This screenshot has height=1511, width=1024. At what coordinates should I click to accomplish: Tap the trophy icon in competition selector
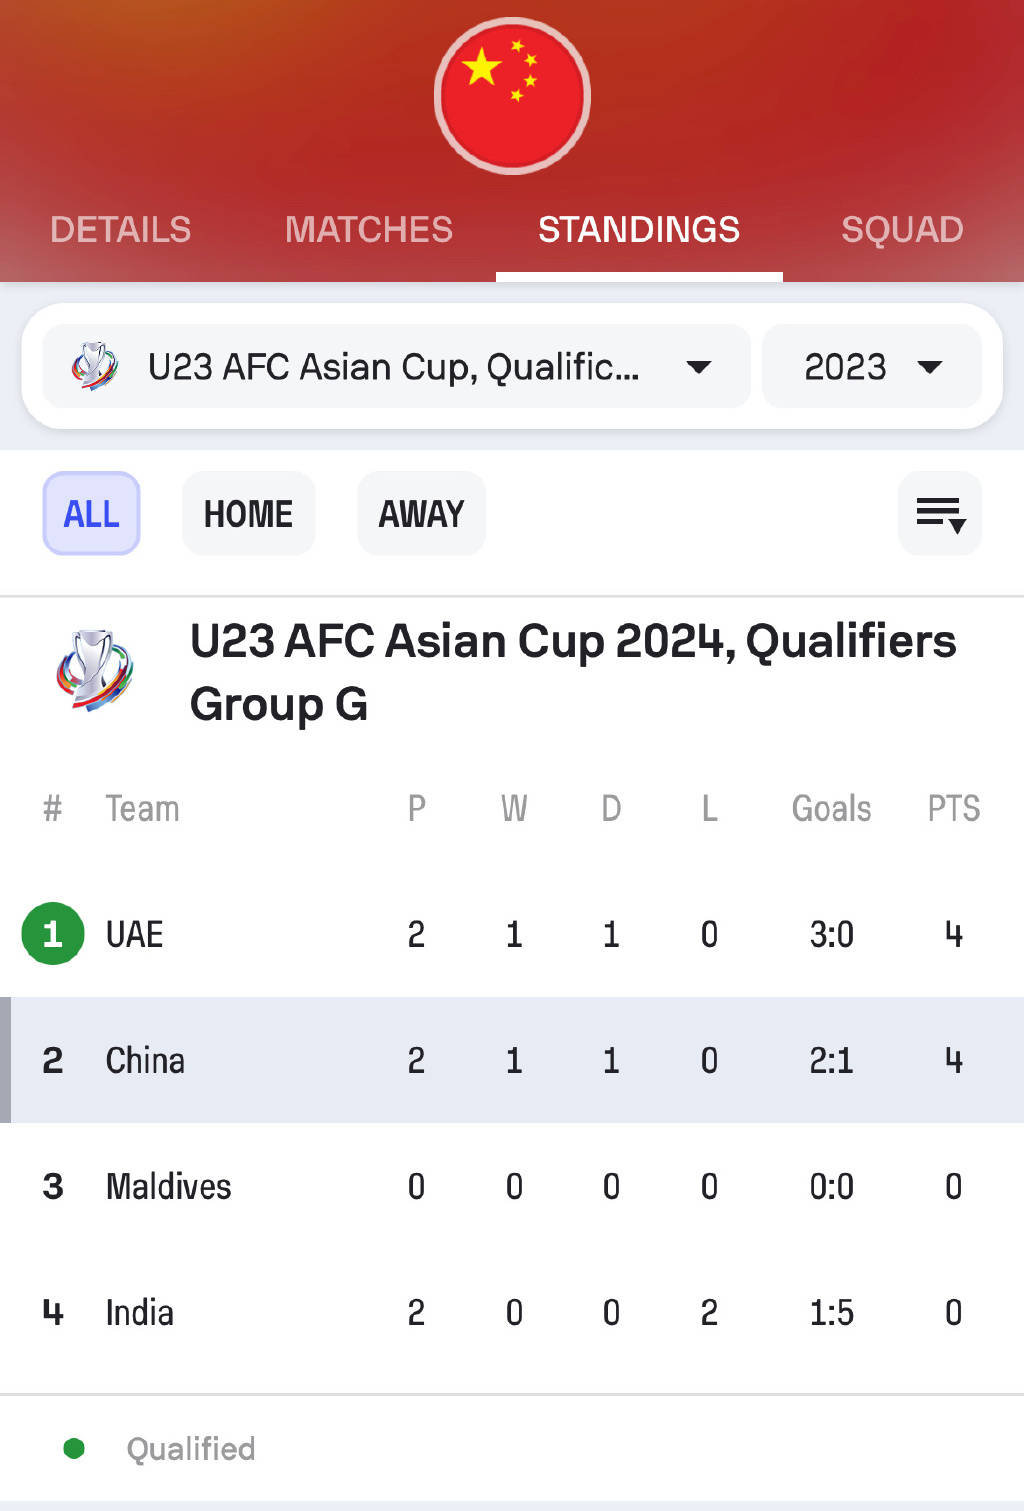click(94, 366)
